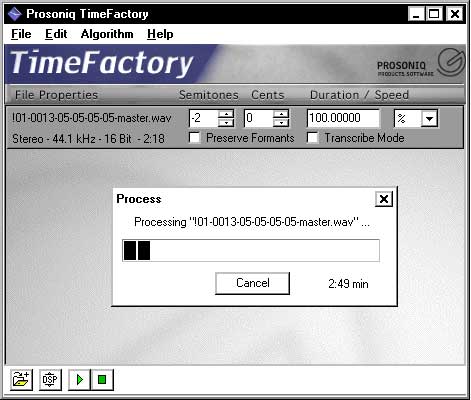Image resolution: width=471 pixels, height=400 pixels.
Task: Decrease semitones with the down arrow
Action: [x=226, y=123]
